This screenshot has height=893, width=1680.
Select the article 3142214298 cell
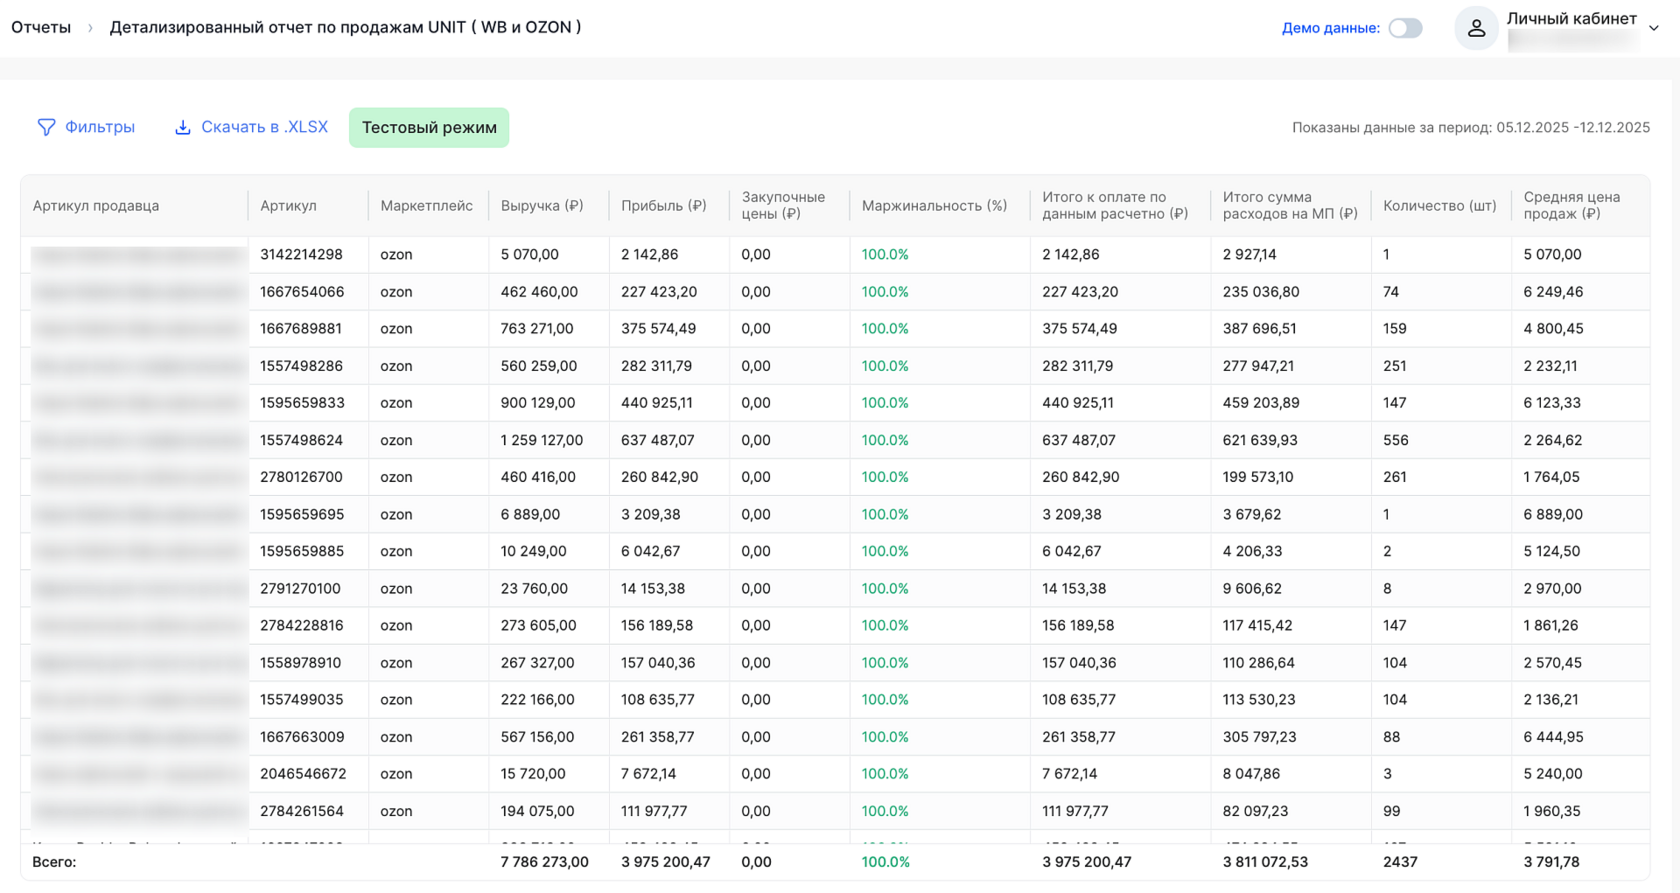pos(301,255)
